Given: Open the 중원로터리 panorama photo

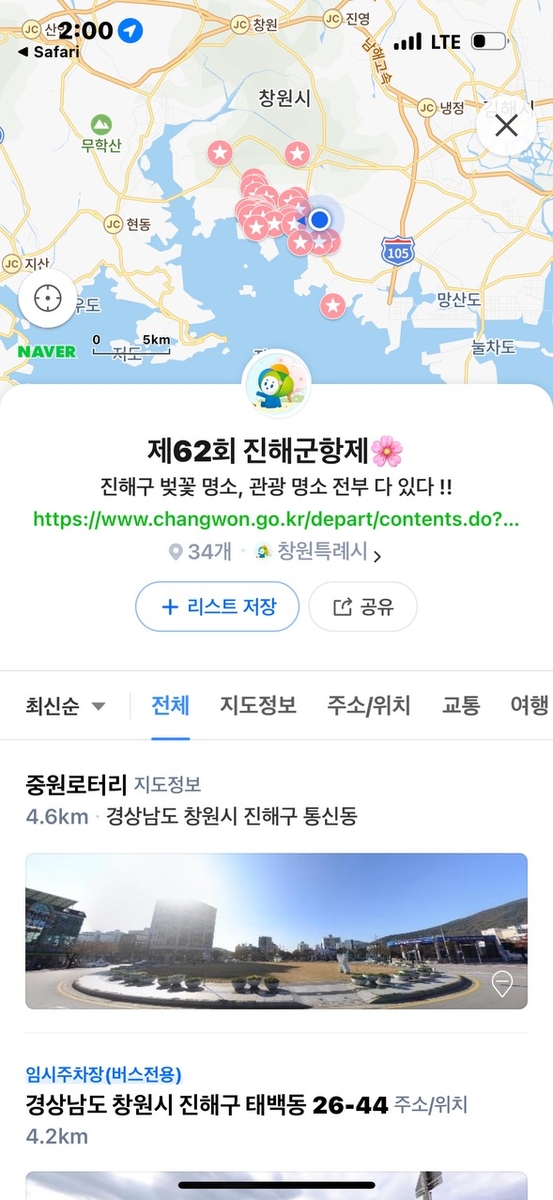Looking at the screenshot, I should pos(276,931).
